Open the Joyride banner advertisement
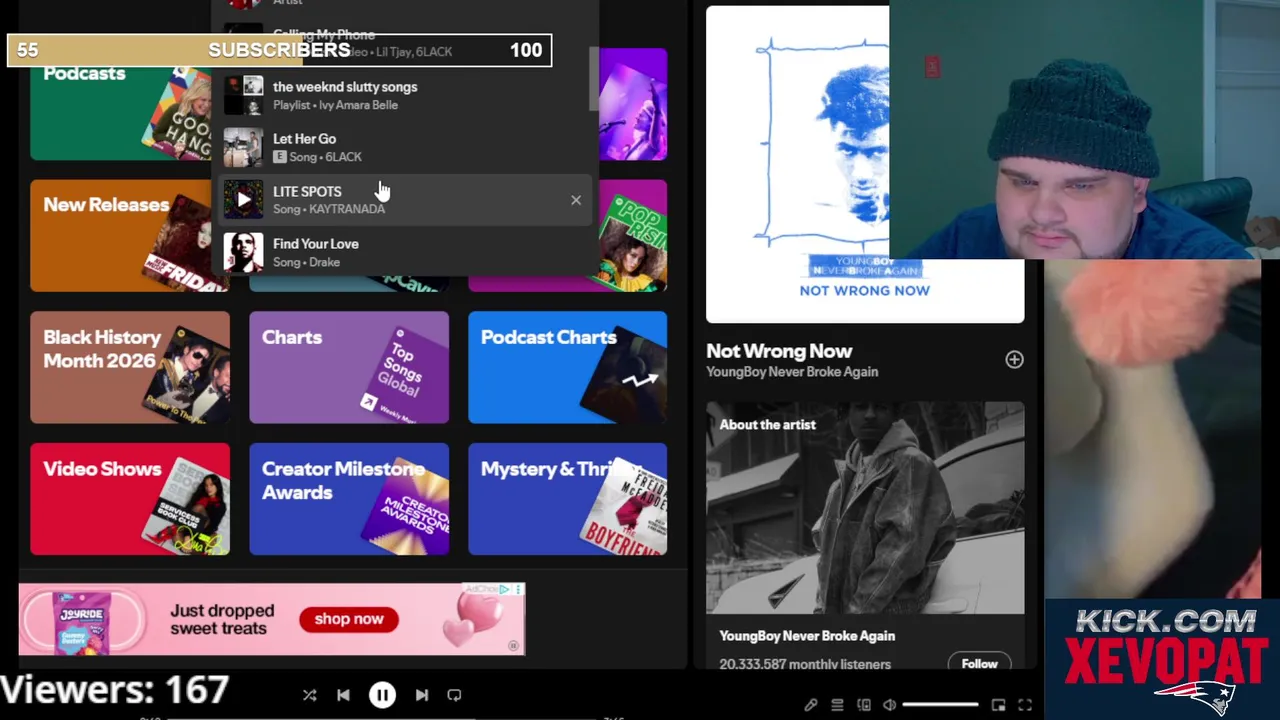The height and width of the screenshot is (720, 1280). coord(272,619)
